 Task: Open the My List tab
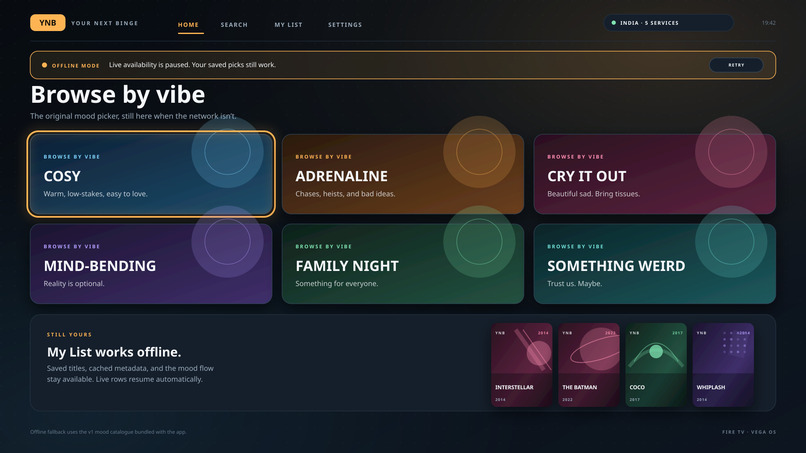click(288, 25)
